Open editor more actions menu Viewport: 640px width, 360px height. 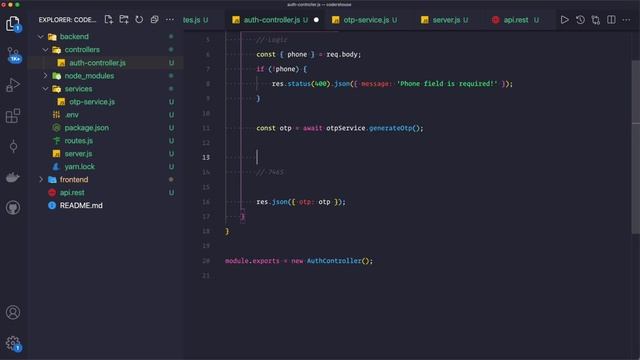click(626, 20)
